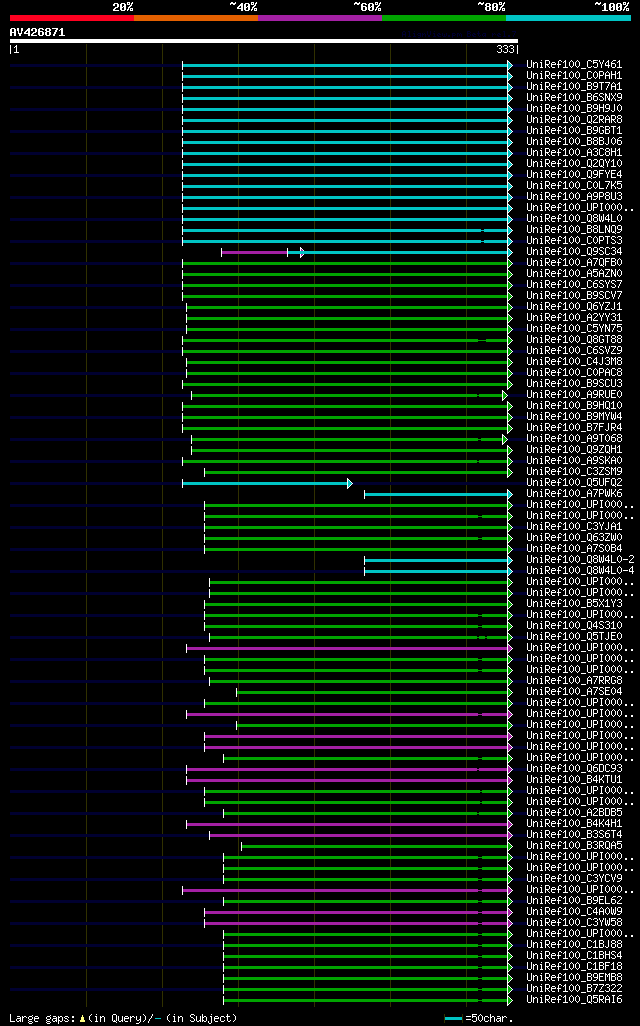Image resolution: width=640 pixels, height=1026 pixels.
Task: Click the UniRef100_C5YN75 entry
Action: click(x=574, y=328)
